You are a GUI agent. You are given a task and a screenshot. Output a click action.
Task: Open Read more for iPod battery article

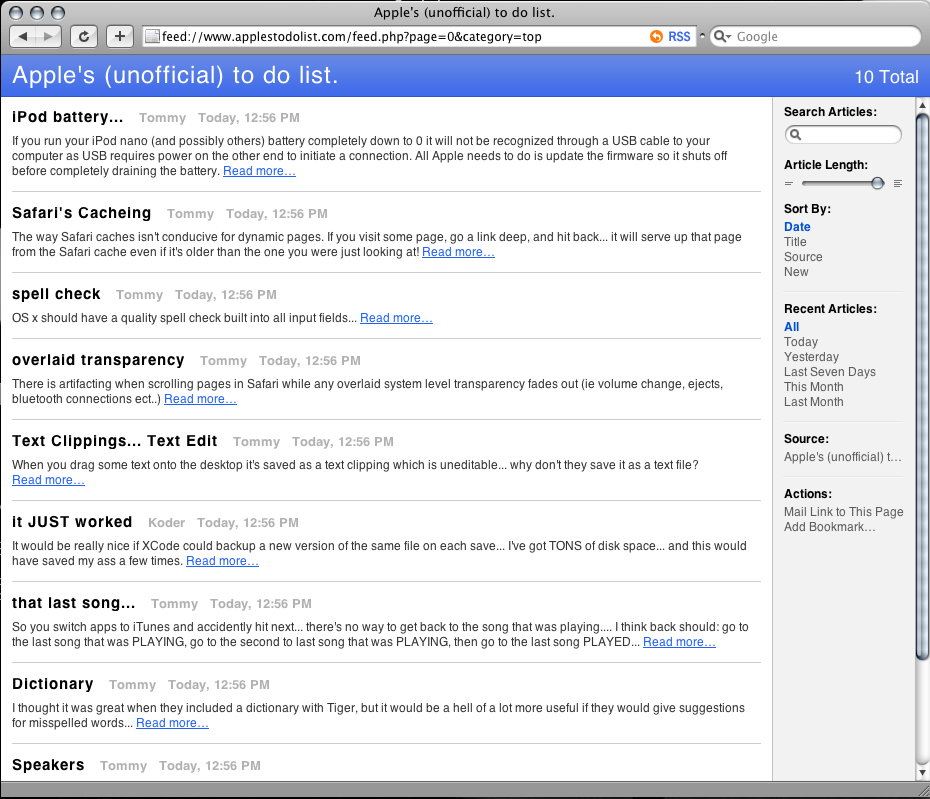259,171
